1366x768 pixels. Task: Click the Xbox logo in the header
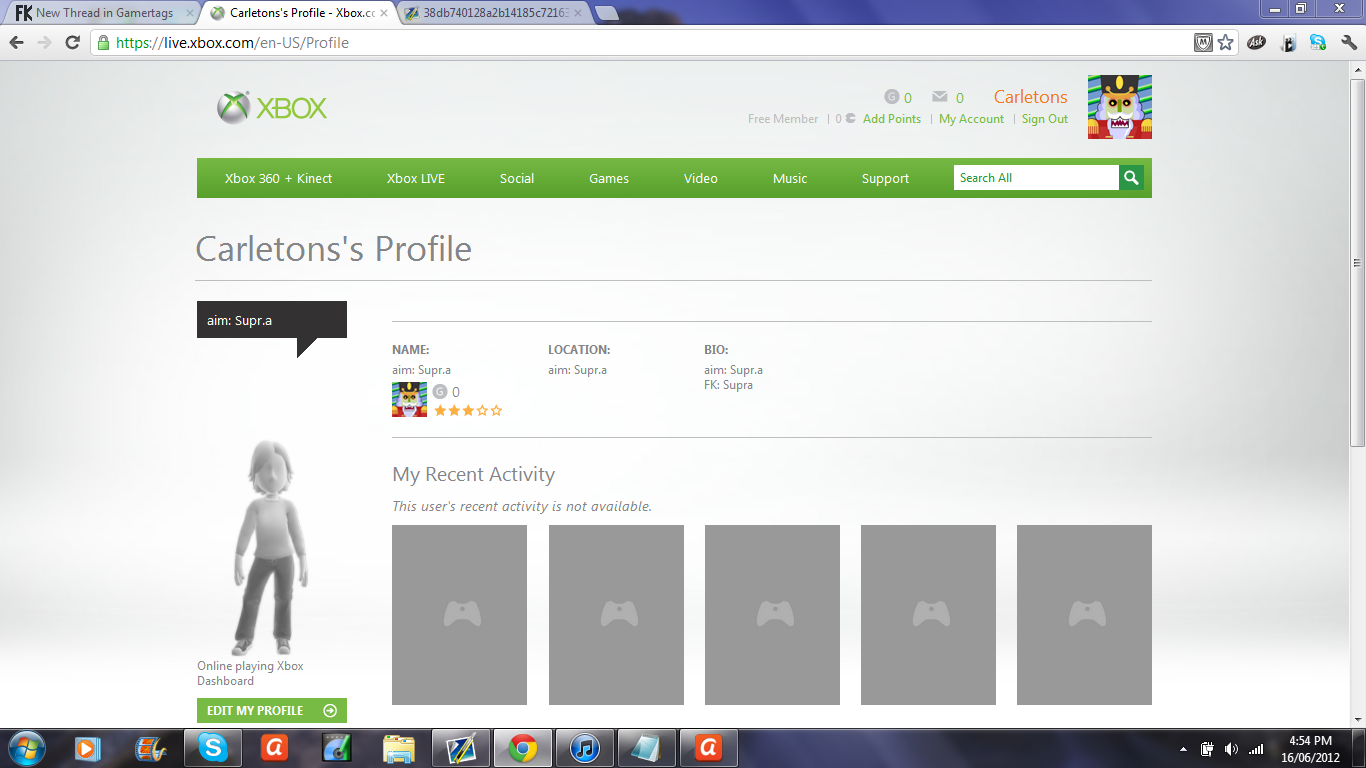(272, 108)
